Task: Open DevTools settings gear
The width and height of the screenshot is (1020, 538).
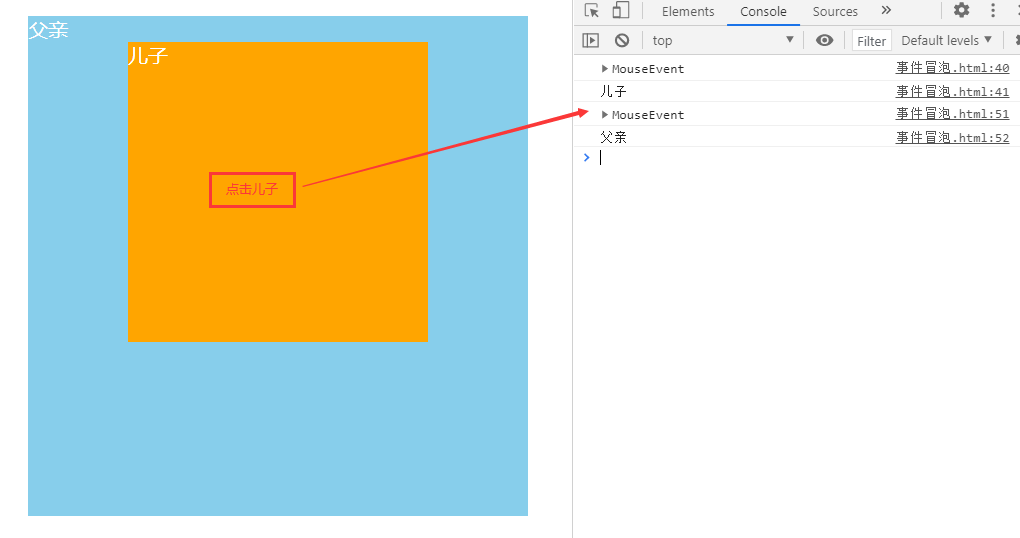Action: (961, 11)
